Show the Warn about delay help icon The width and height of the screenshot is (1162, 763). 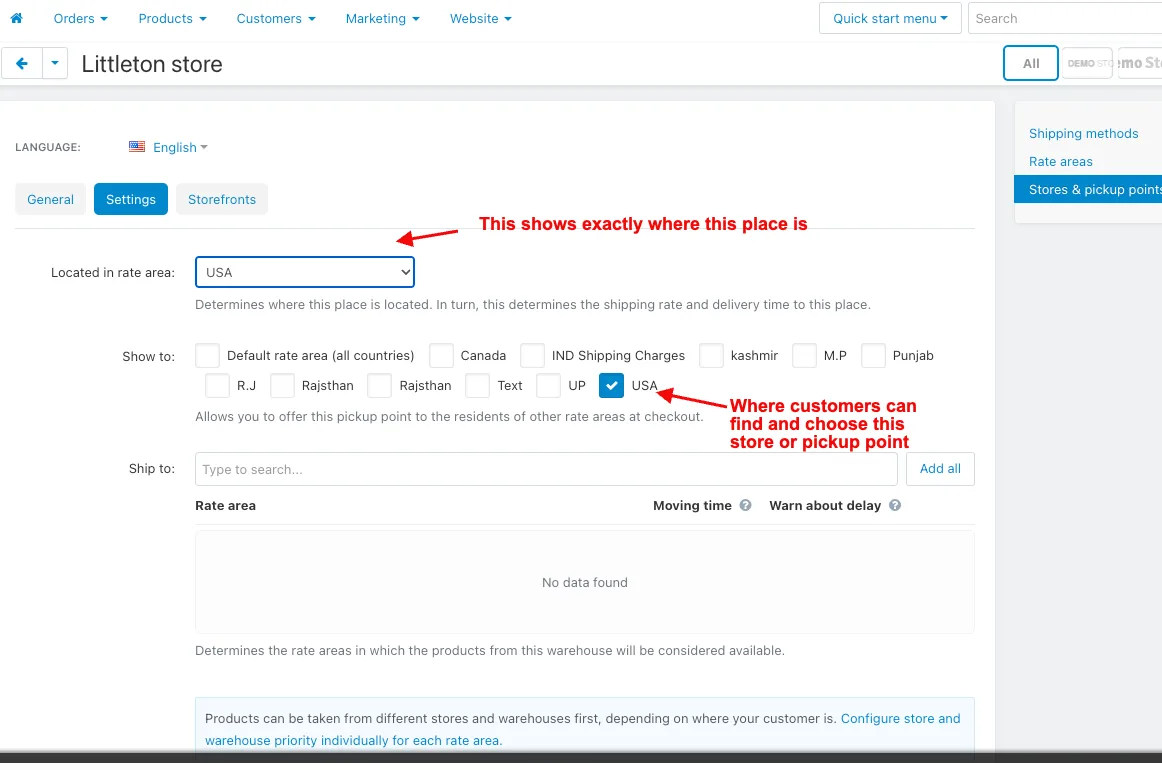[x=895, y=505]
